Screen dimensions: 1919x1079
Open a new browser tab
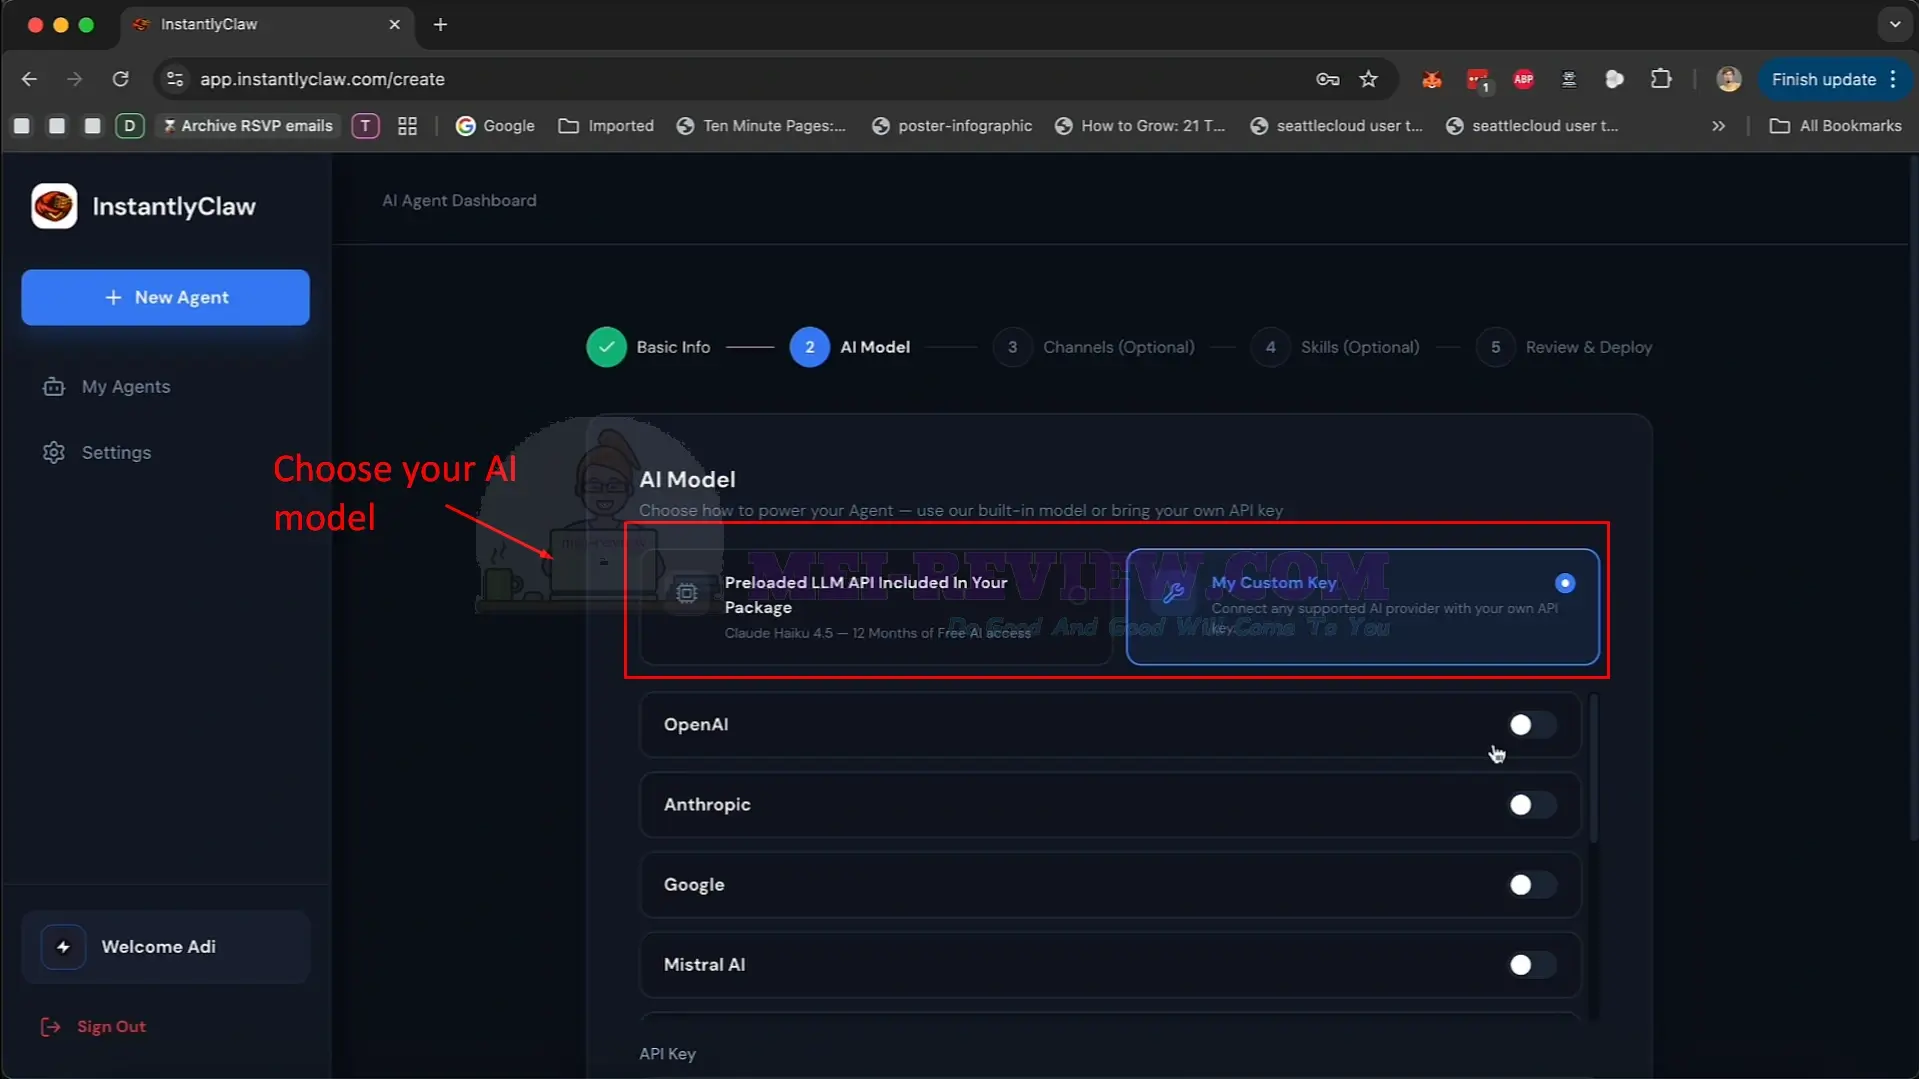tap(440, 24)
